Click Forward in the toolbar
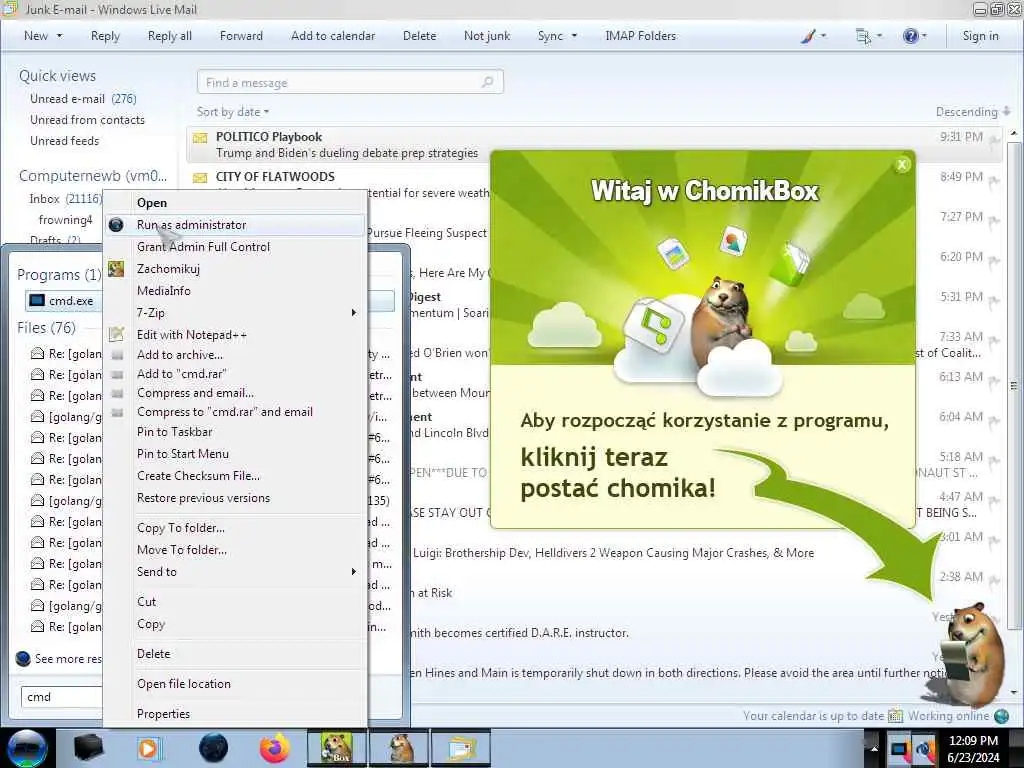Screen dimensions: 1024x768 [x=241, y=36]
